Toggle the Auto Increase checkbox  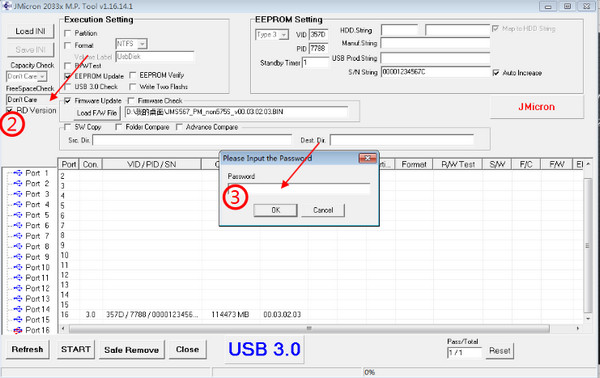click(x=496, y=73)
